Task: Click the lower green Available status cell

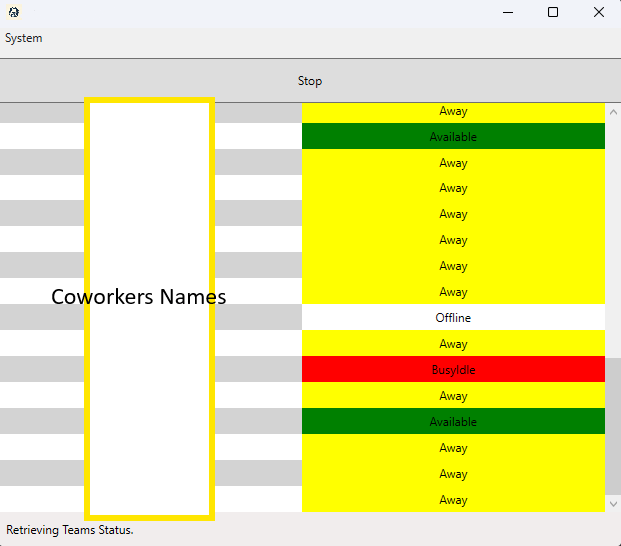Action: pyautogui.click(x=453, y=422)
